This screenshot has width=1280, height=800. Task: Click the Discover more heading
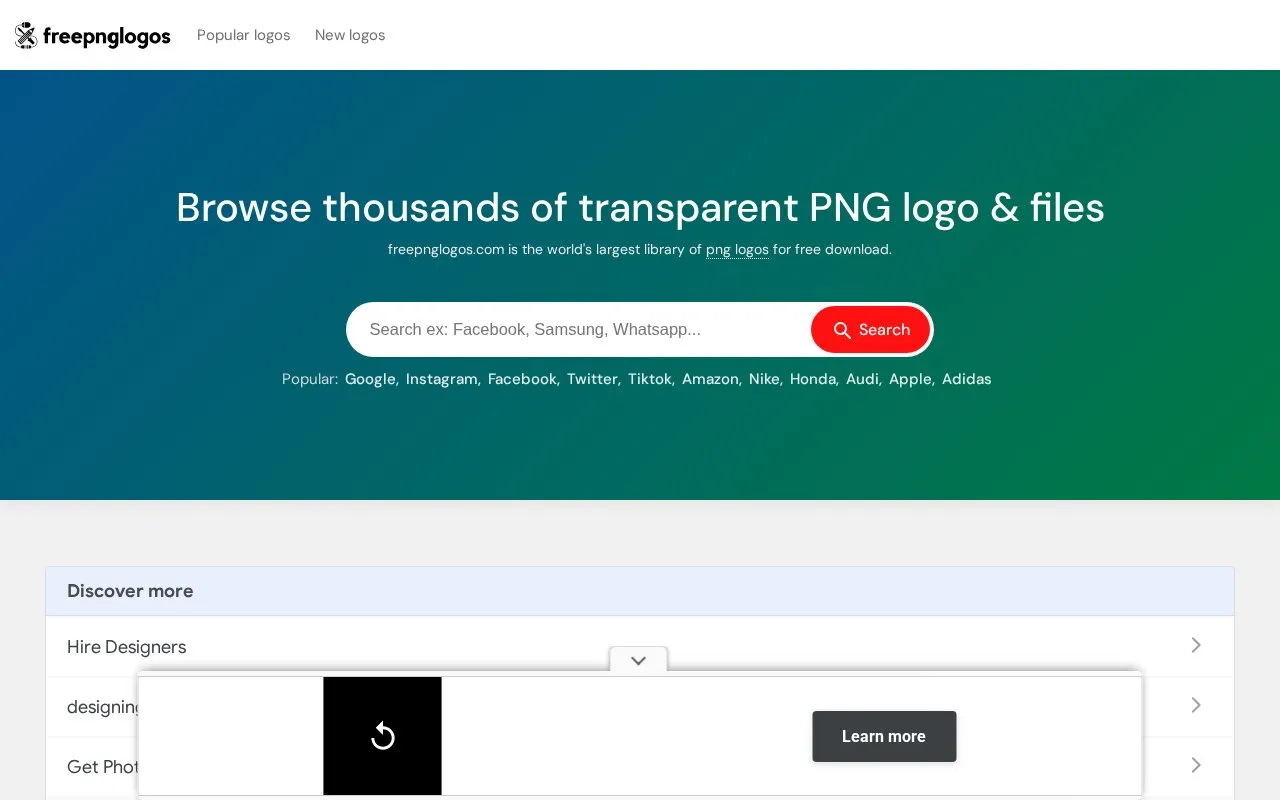[x=130, y=591]
